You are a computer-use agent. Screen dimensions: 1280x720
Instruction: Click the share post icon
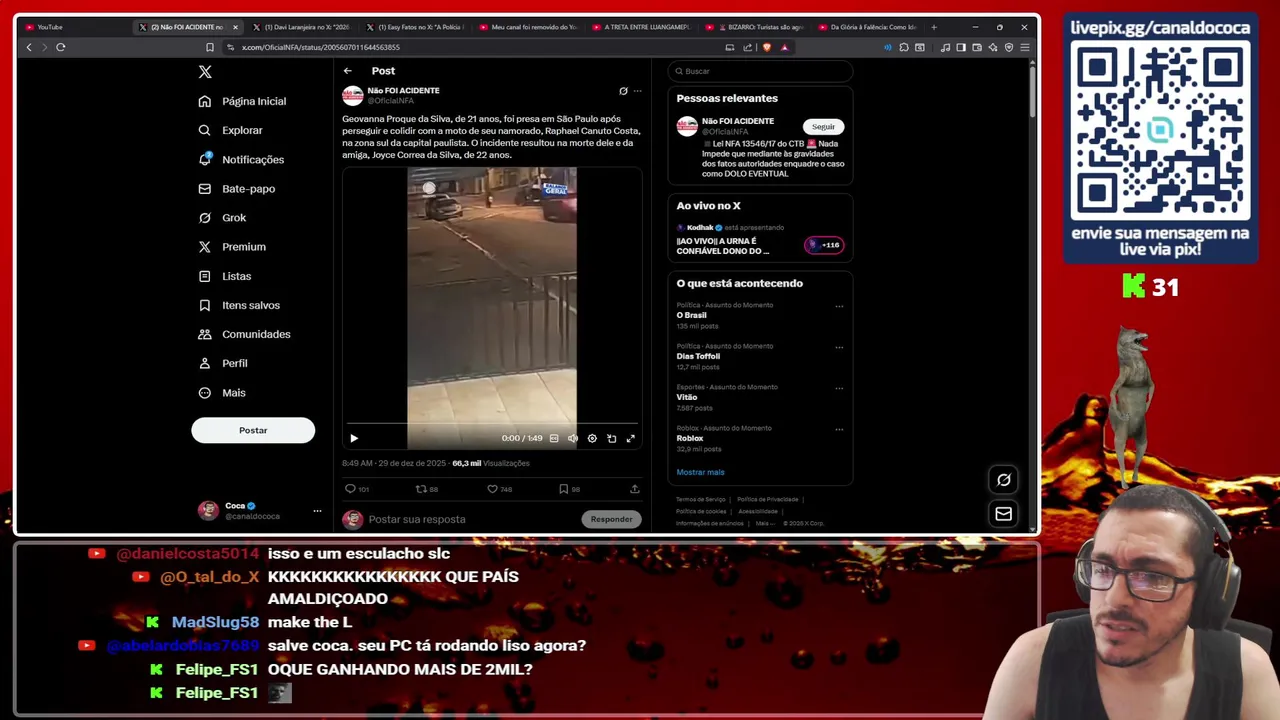pyautogui.click(x=634, y=489)
